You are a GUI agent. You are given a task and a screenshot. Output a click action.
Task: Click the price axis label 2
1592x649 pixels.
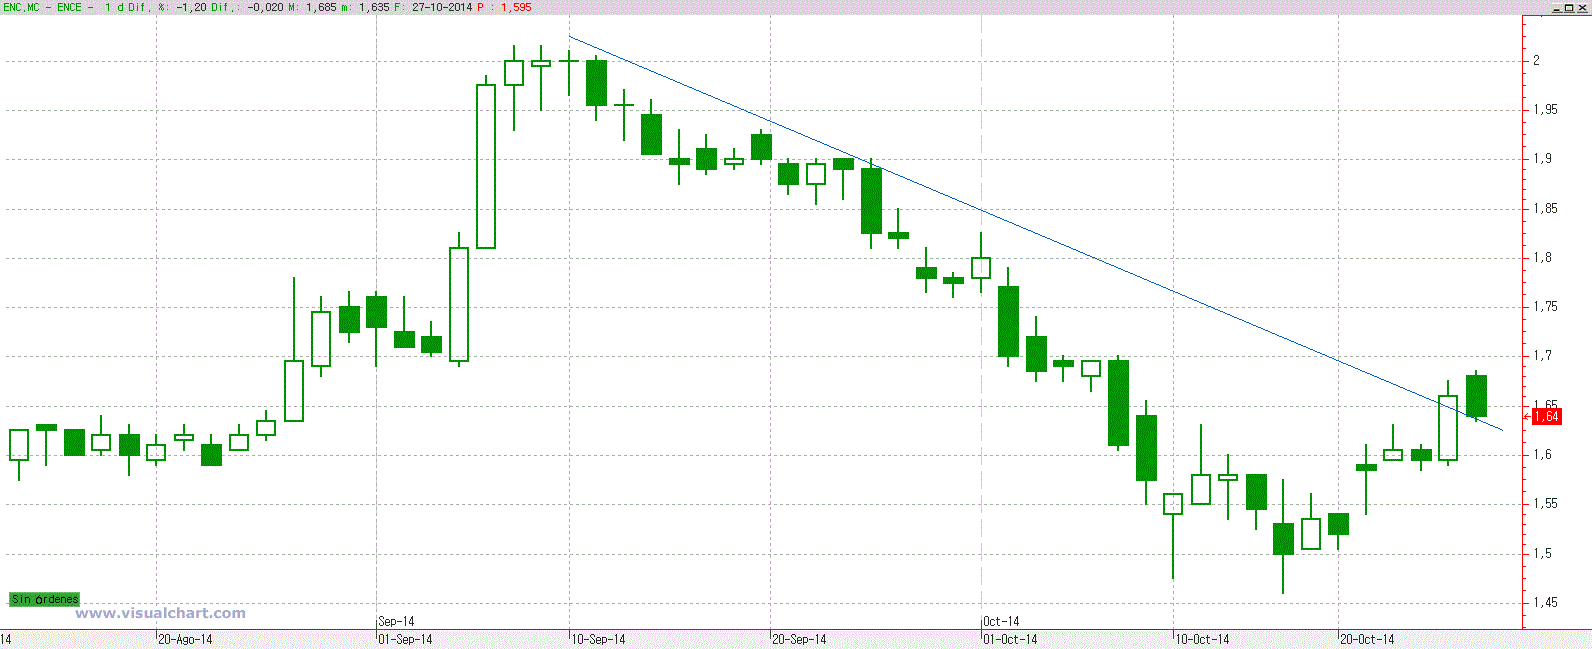tap(1537, 60)
